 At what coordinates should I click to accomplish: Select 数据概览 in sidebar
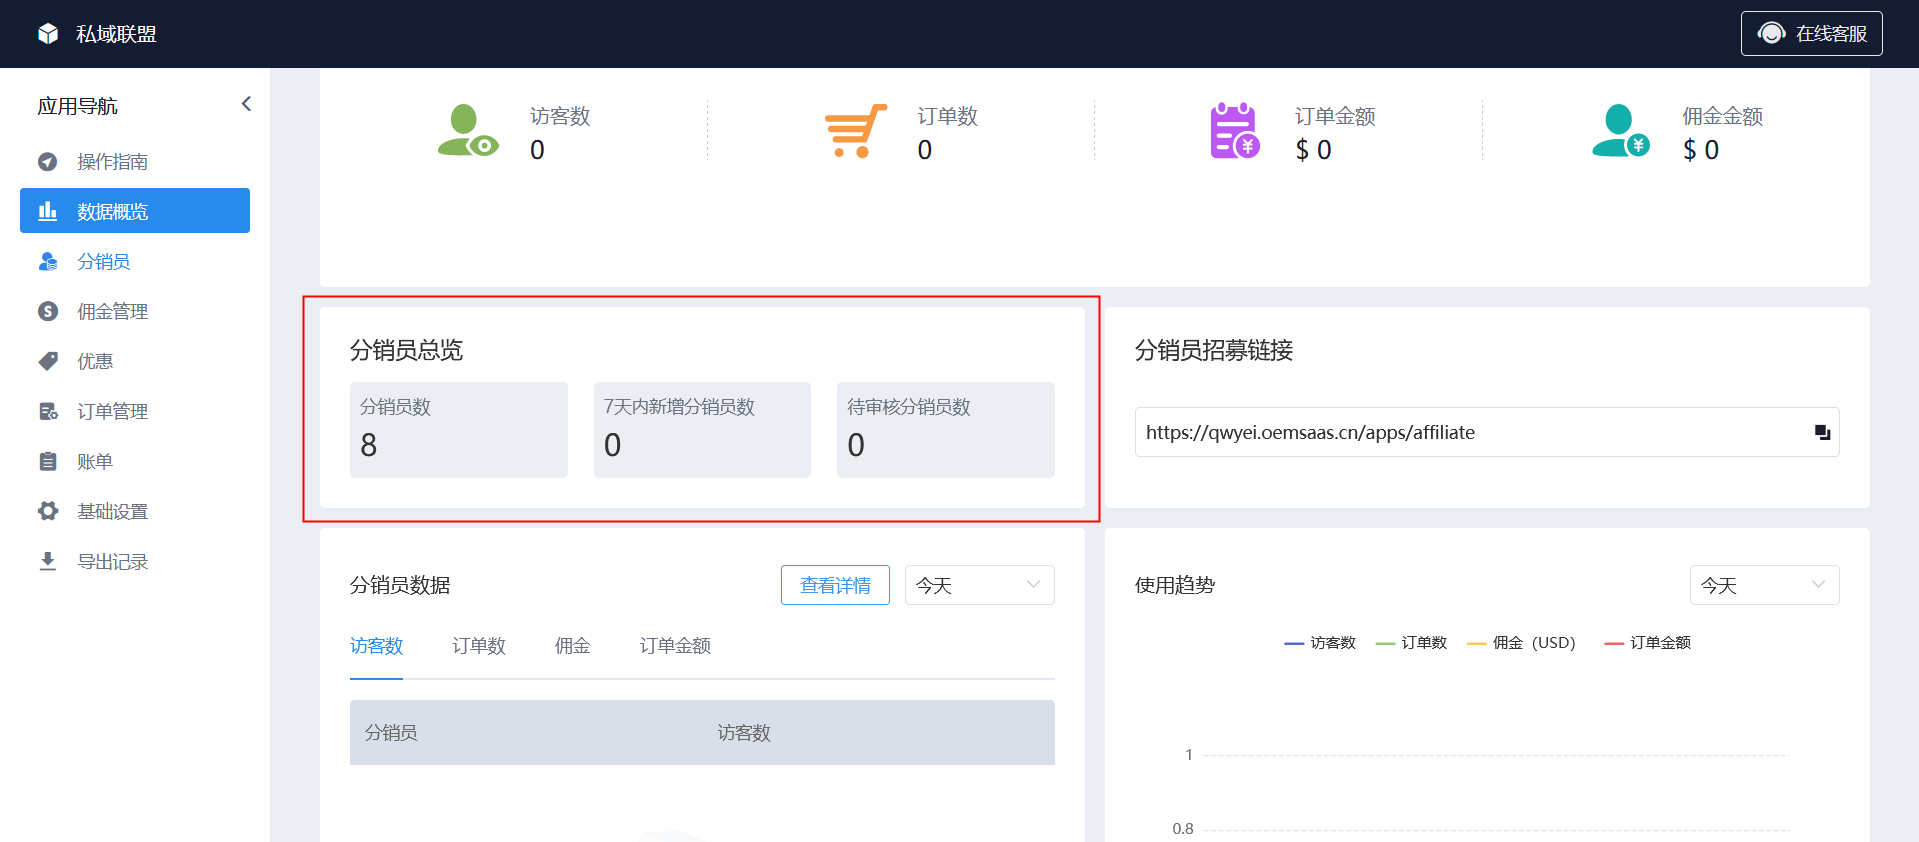[135, 210]
